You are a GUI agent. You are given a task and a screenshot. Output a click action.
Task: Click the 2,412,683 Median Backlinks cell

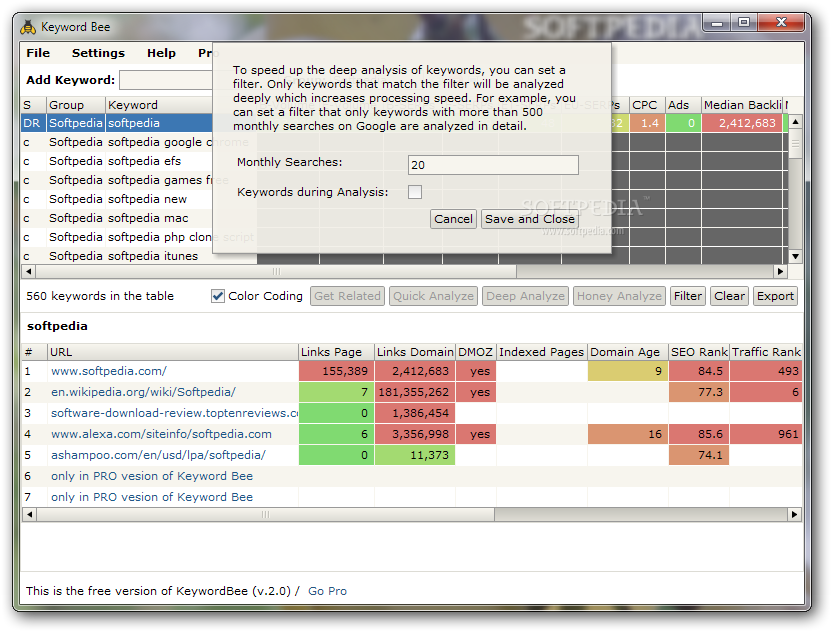[x=742, y=123]
